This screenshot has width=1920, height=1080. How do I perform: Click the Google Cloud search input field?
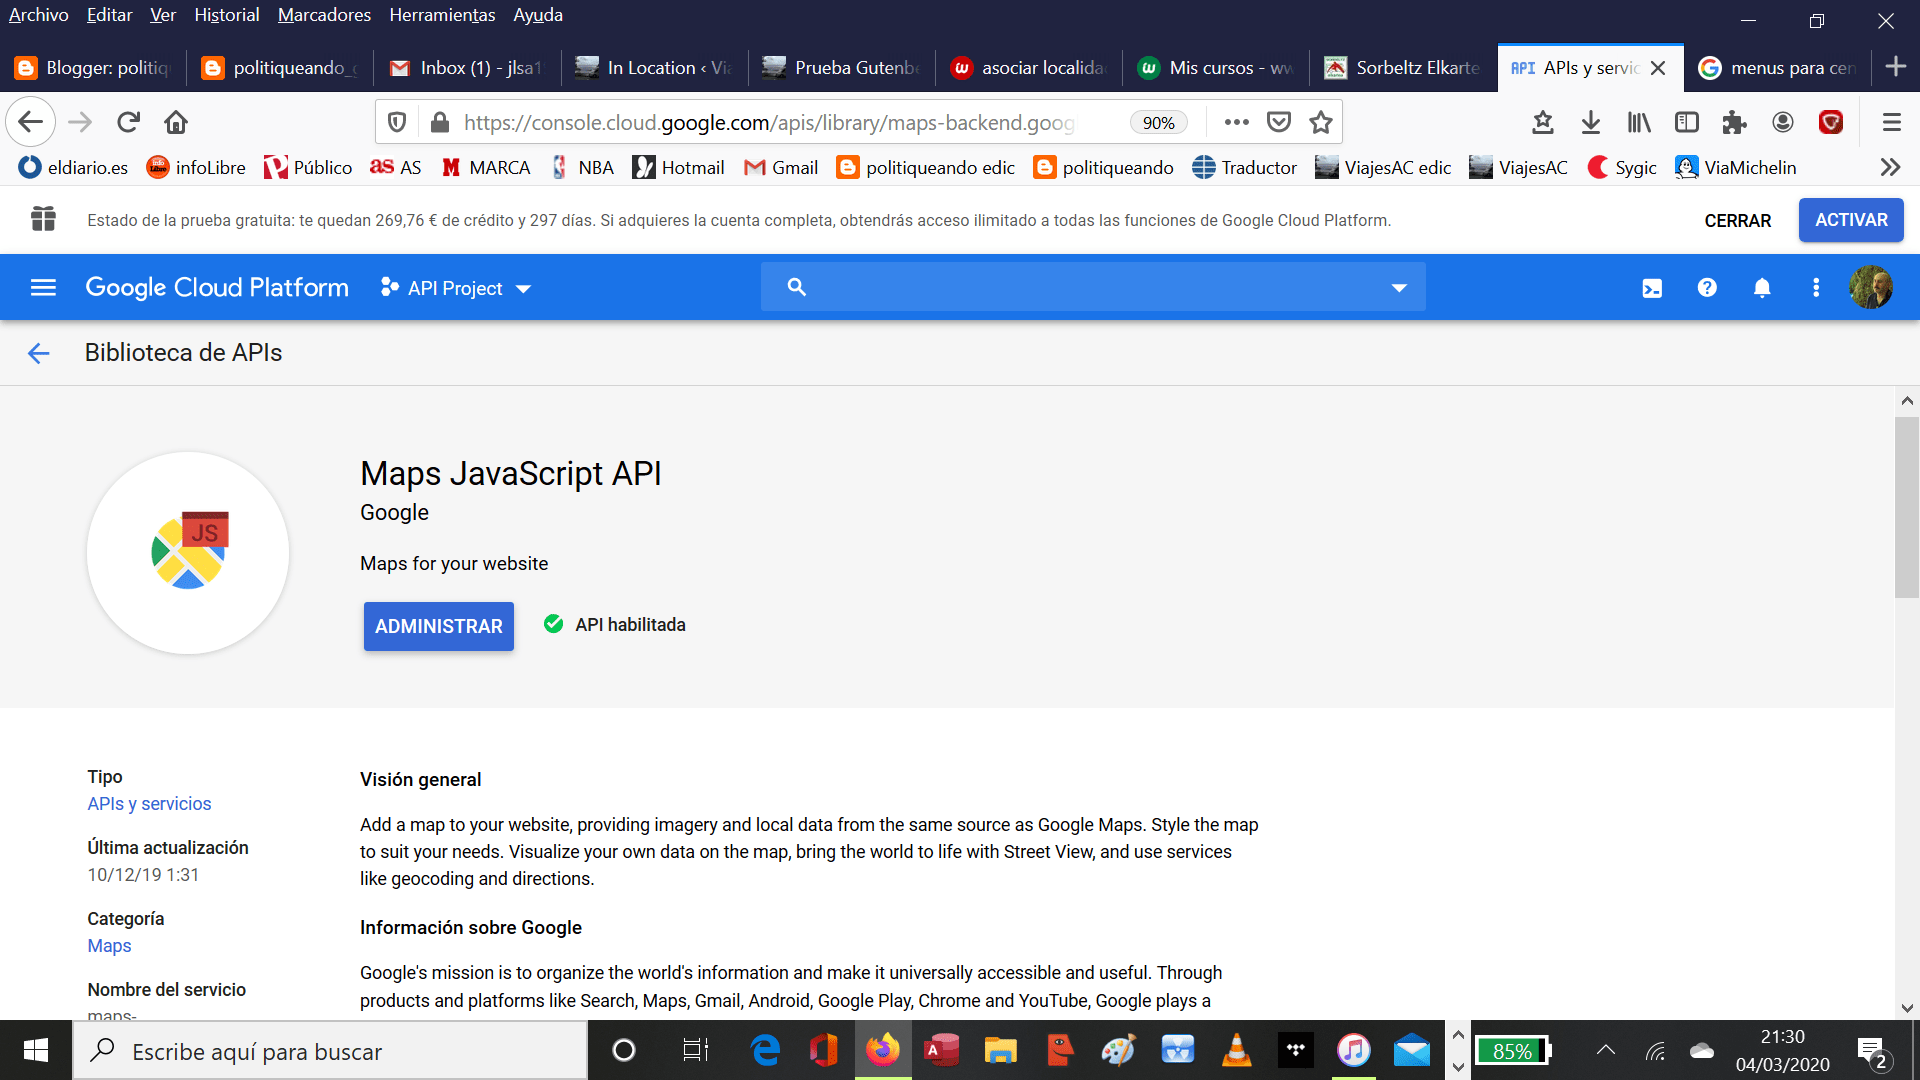(1093, 287)
